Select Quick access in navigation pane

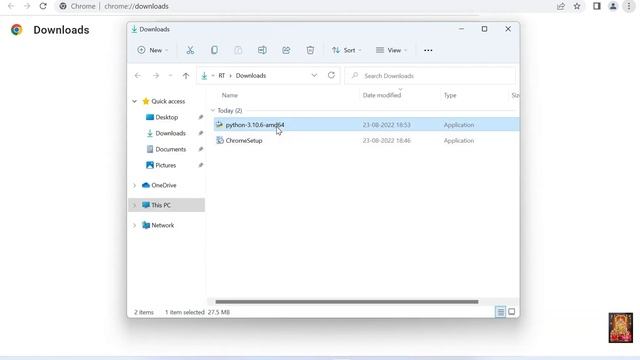168,101
